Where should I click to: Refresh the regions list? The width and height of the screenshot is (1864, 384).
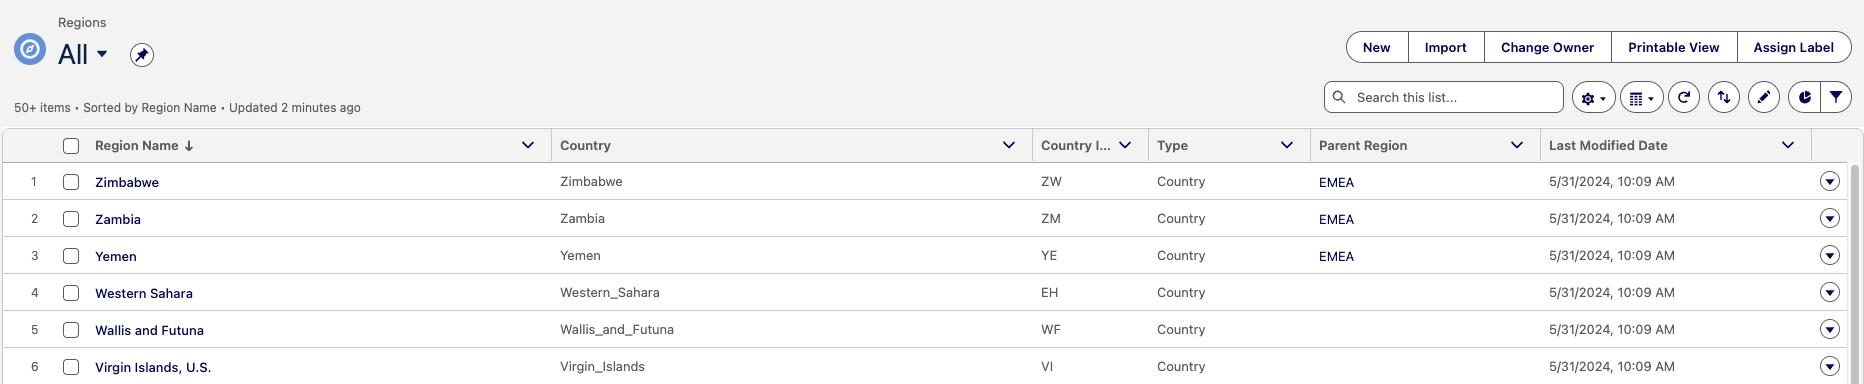pyautogui.click(x=1684, y=97)
